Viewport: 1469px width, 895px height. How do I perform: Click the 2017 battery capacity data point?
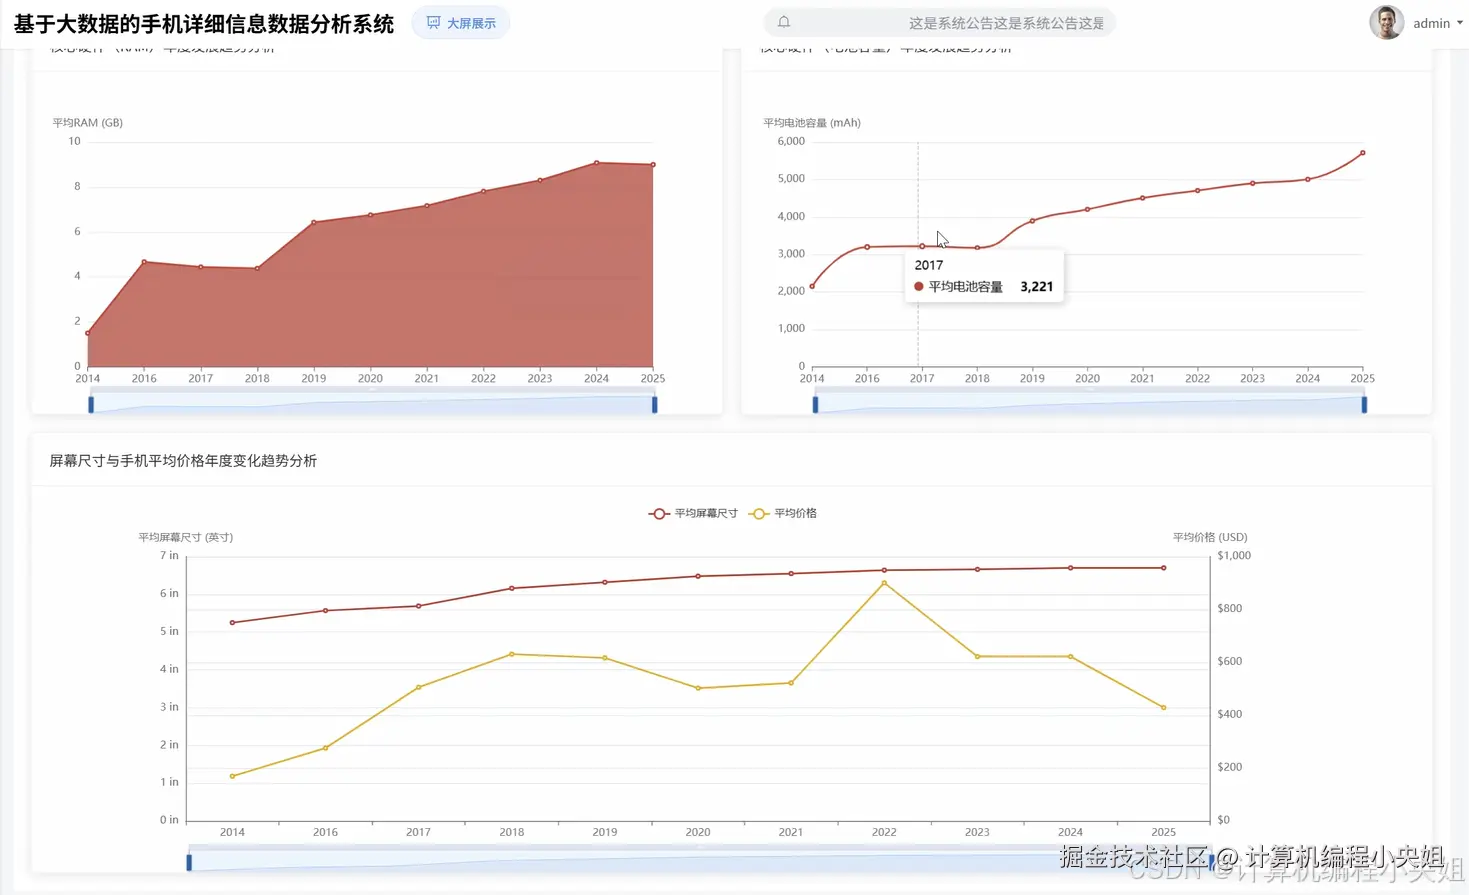922,246
